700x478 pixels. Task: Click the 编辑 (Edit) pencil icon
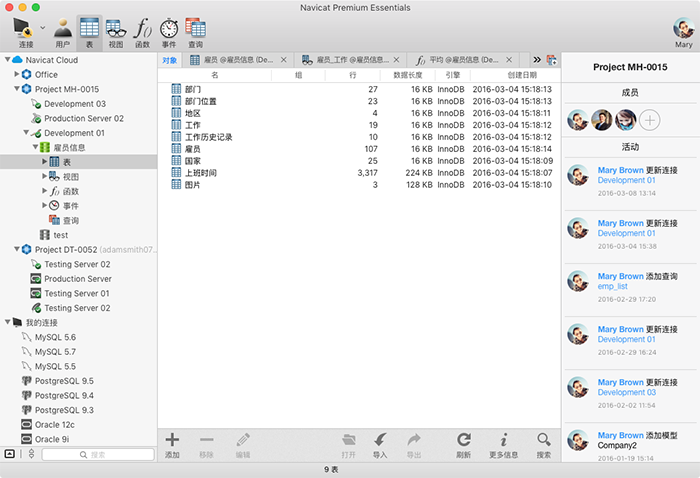[x=243, y=440]
